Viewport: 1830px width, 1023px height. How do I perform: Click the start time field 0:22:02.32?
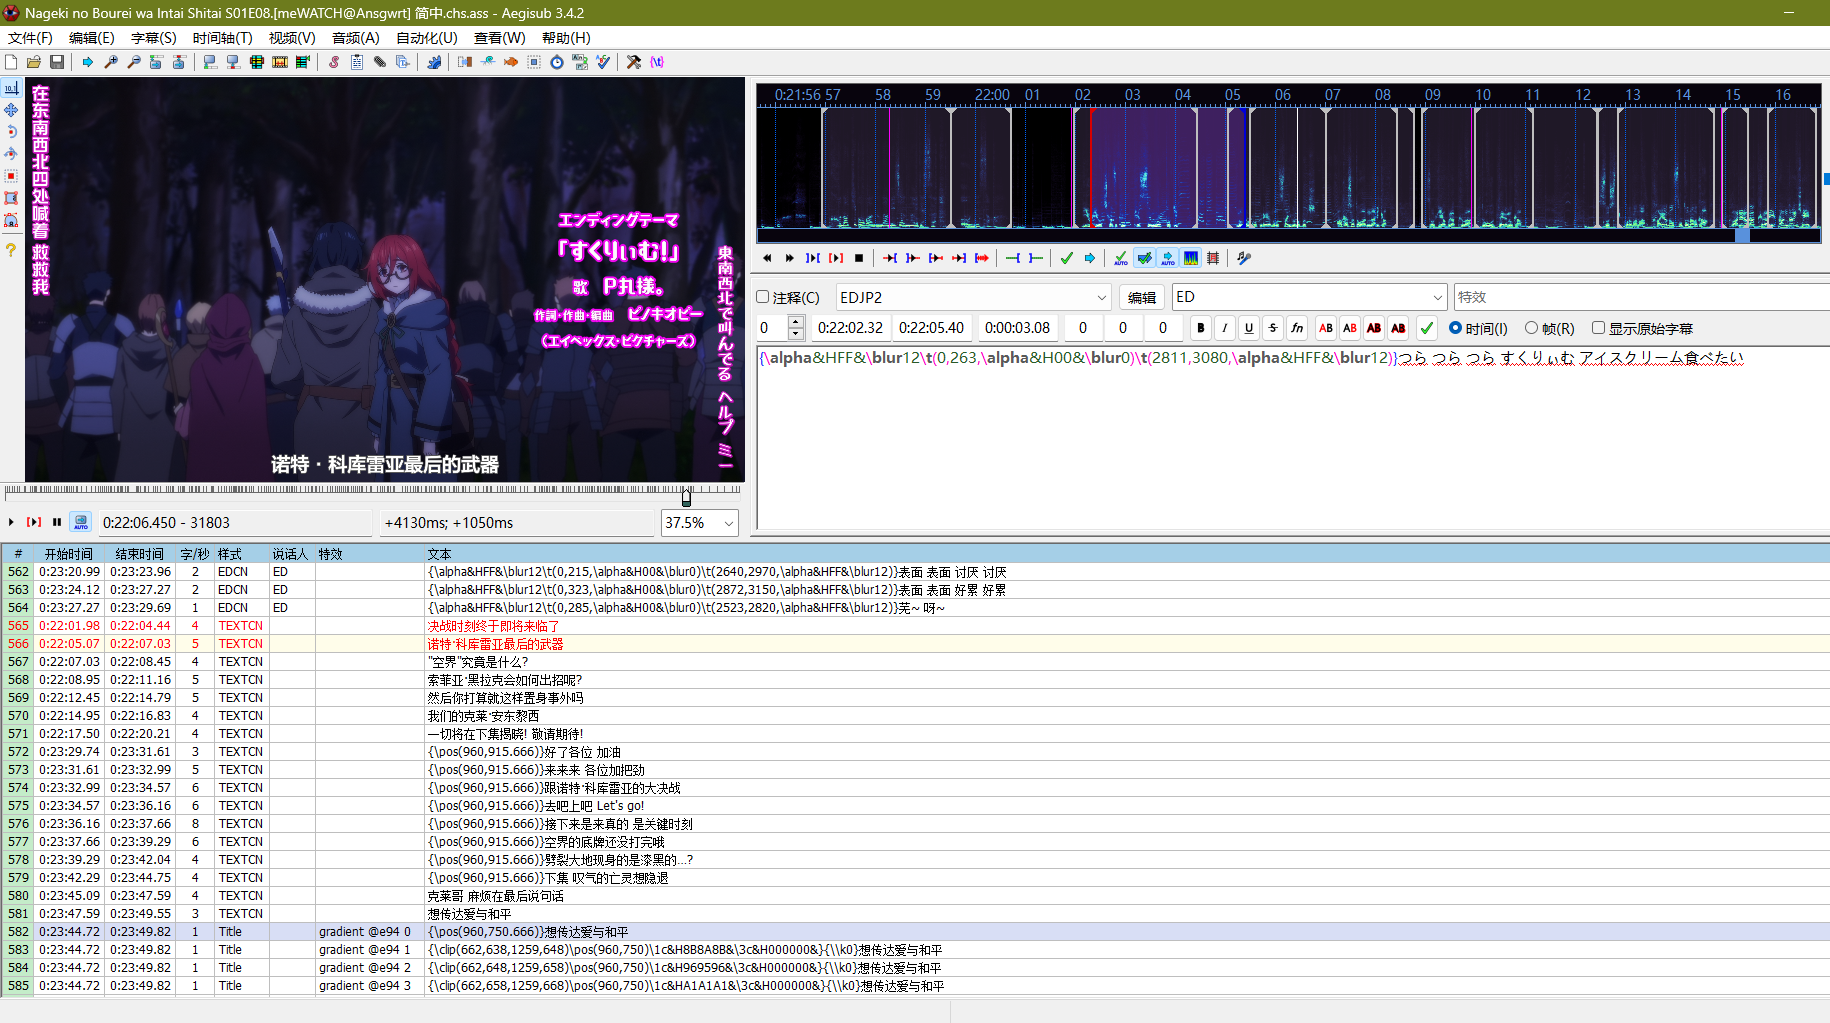pos(850,328)
